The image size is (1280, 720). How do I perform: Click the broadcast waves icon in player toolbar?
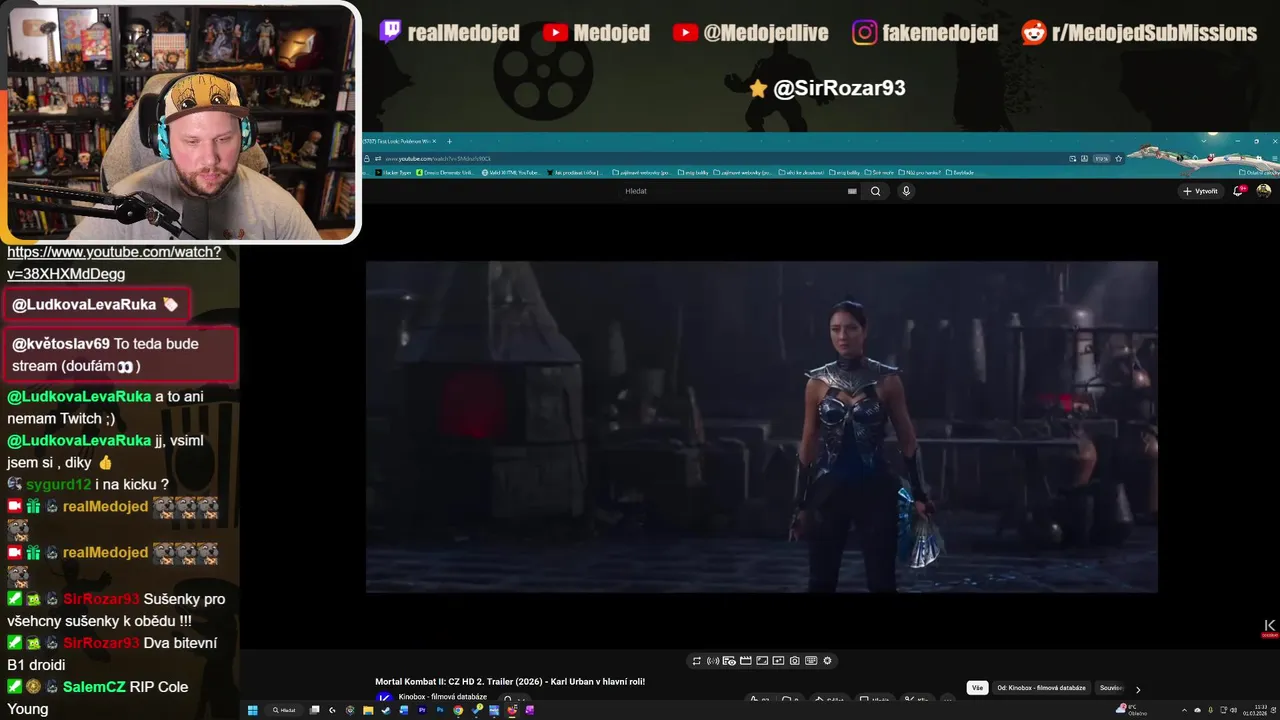click(x=713, y=660)
